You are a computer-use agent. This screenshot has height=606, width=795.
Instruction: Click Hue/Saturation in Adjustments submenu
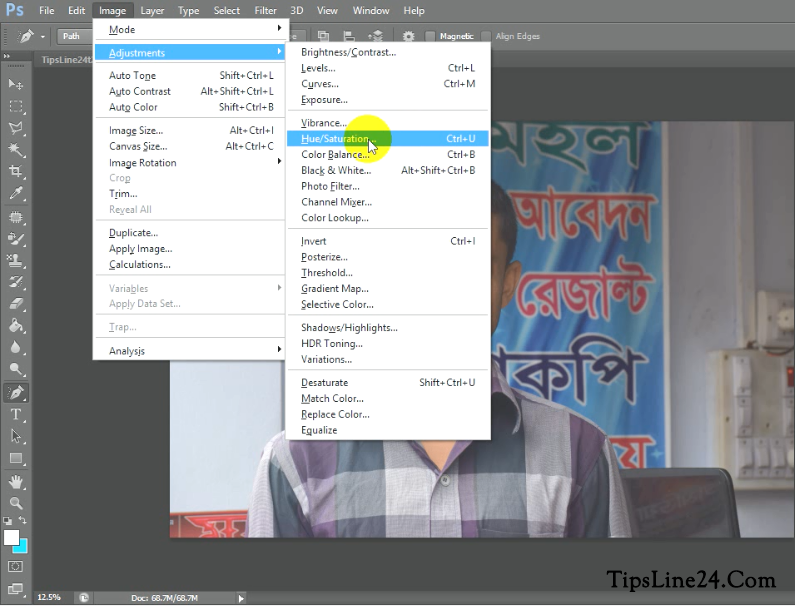click(x=335, y=139)
